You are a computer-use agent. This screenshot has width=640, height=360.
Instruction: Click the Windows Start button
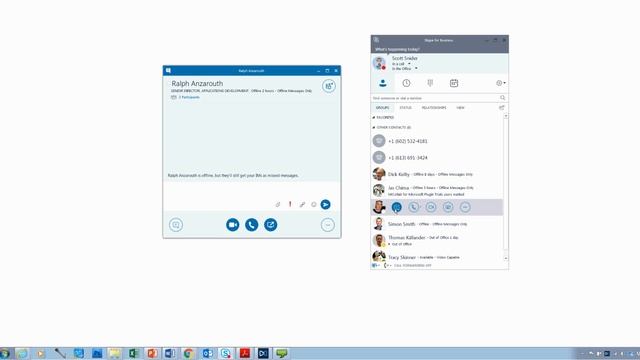(x=5, y=353)
